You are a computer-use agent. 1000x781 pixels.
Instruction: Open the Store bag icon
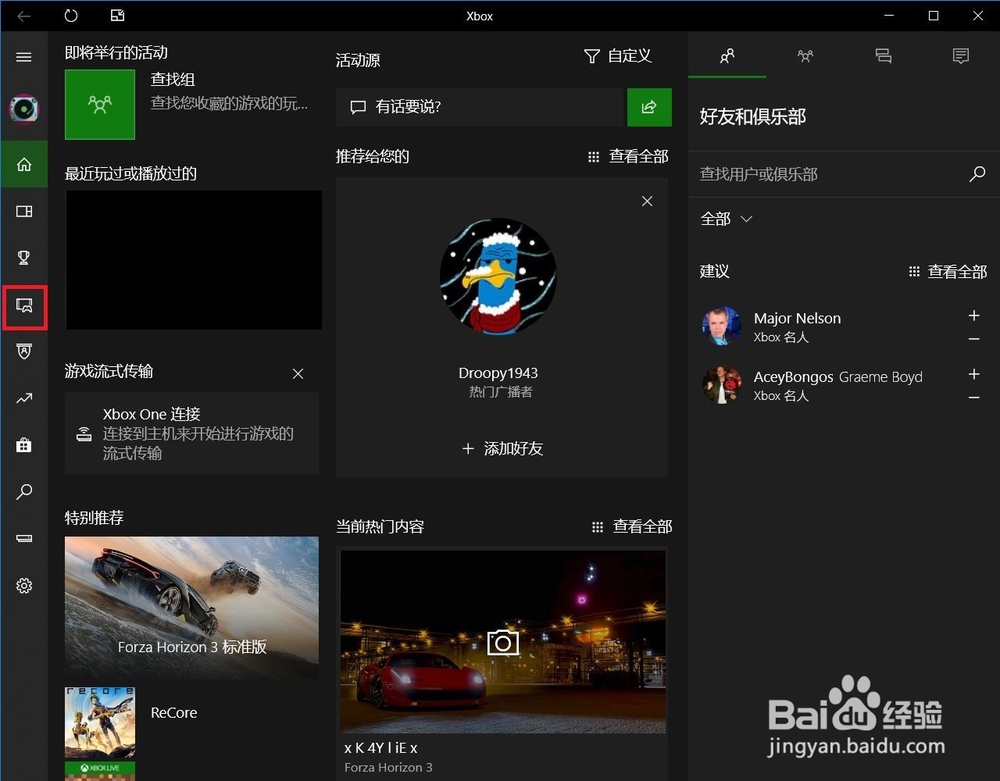[24, 444]
